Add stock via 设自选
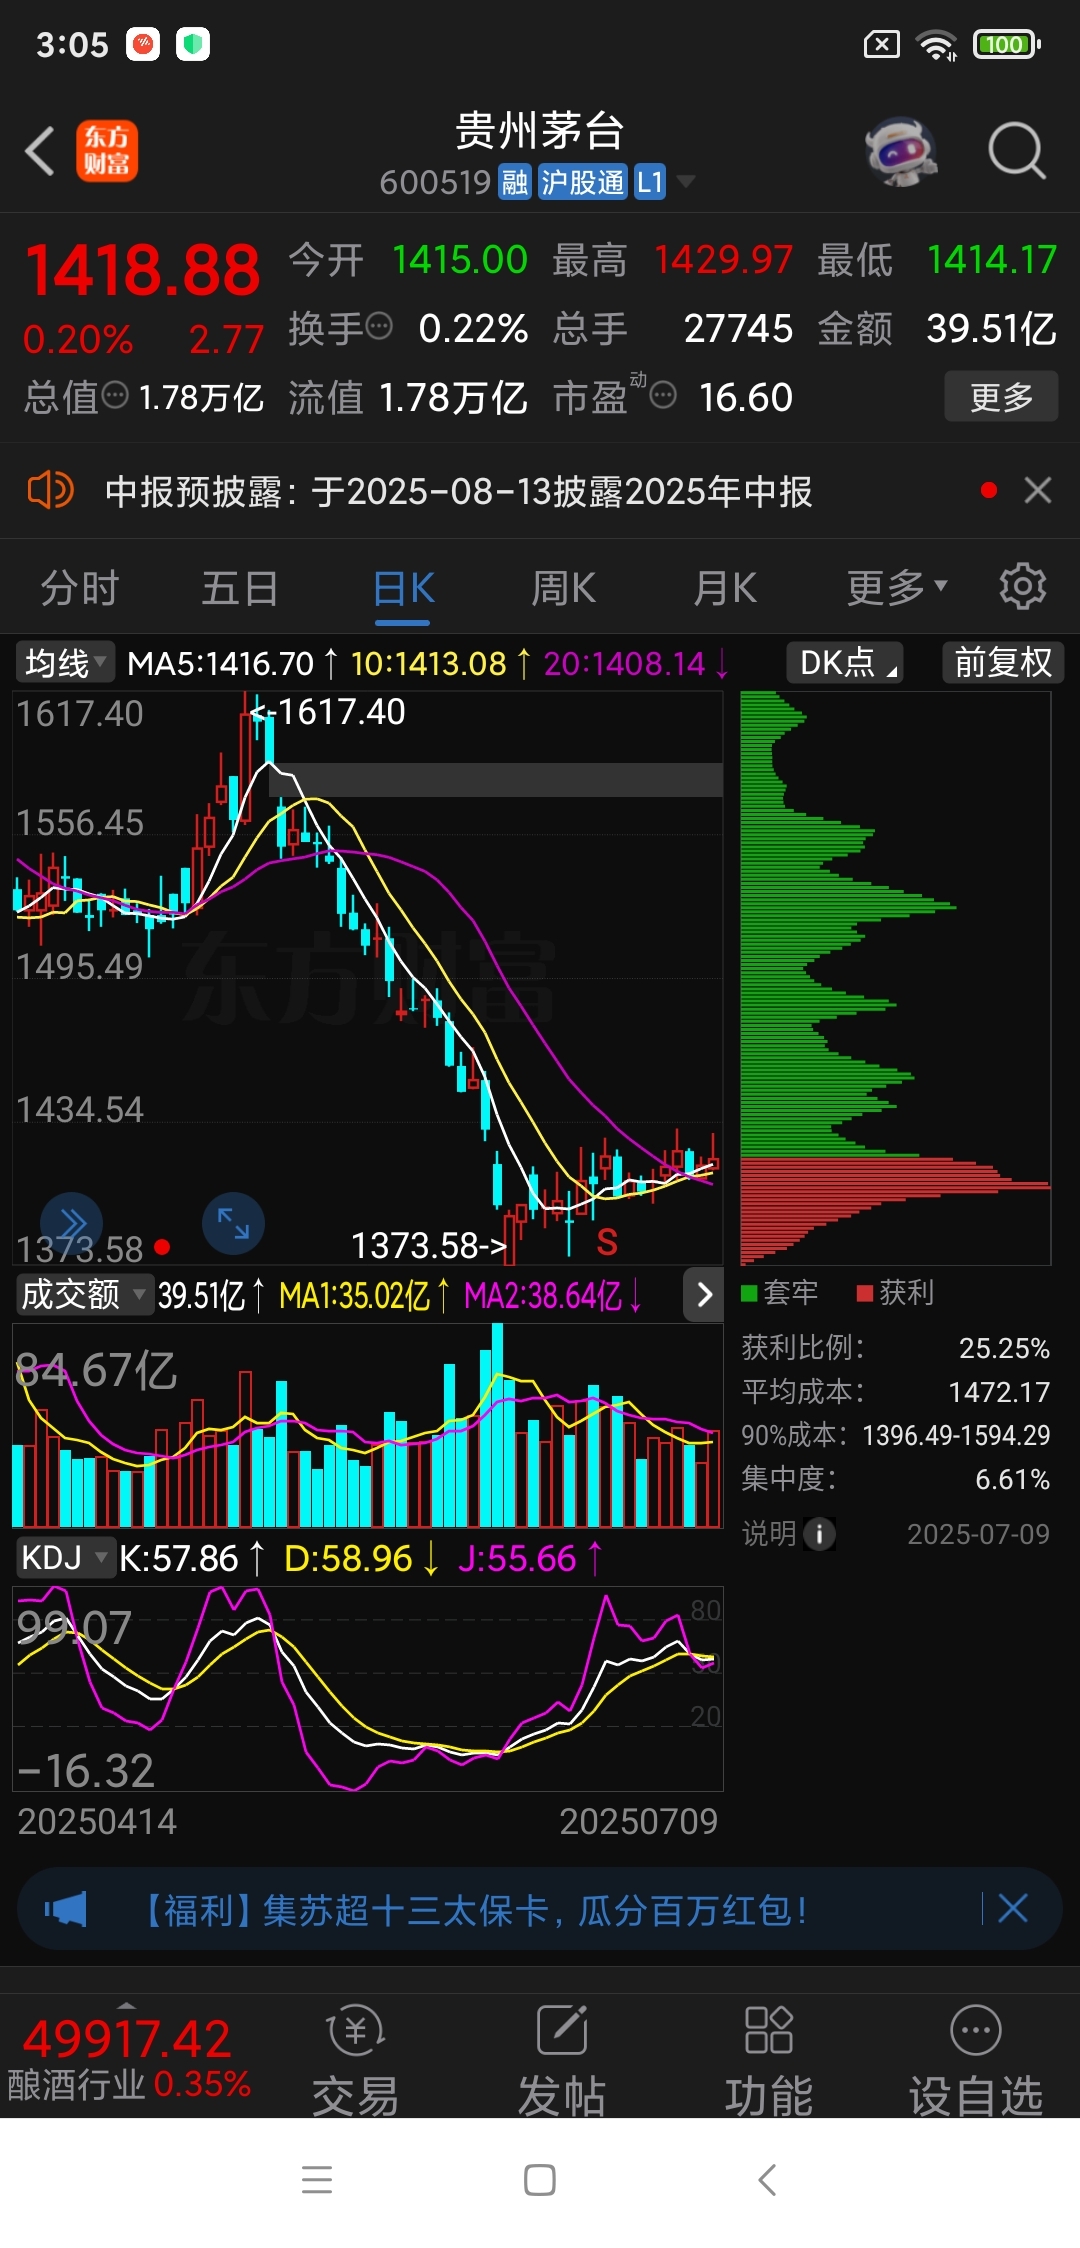 (x=976, y=2062)
